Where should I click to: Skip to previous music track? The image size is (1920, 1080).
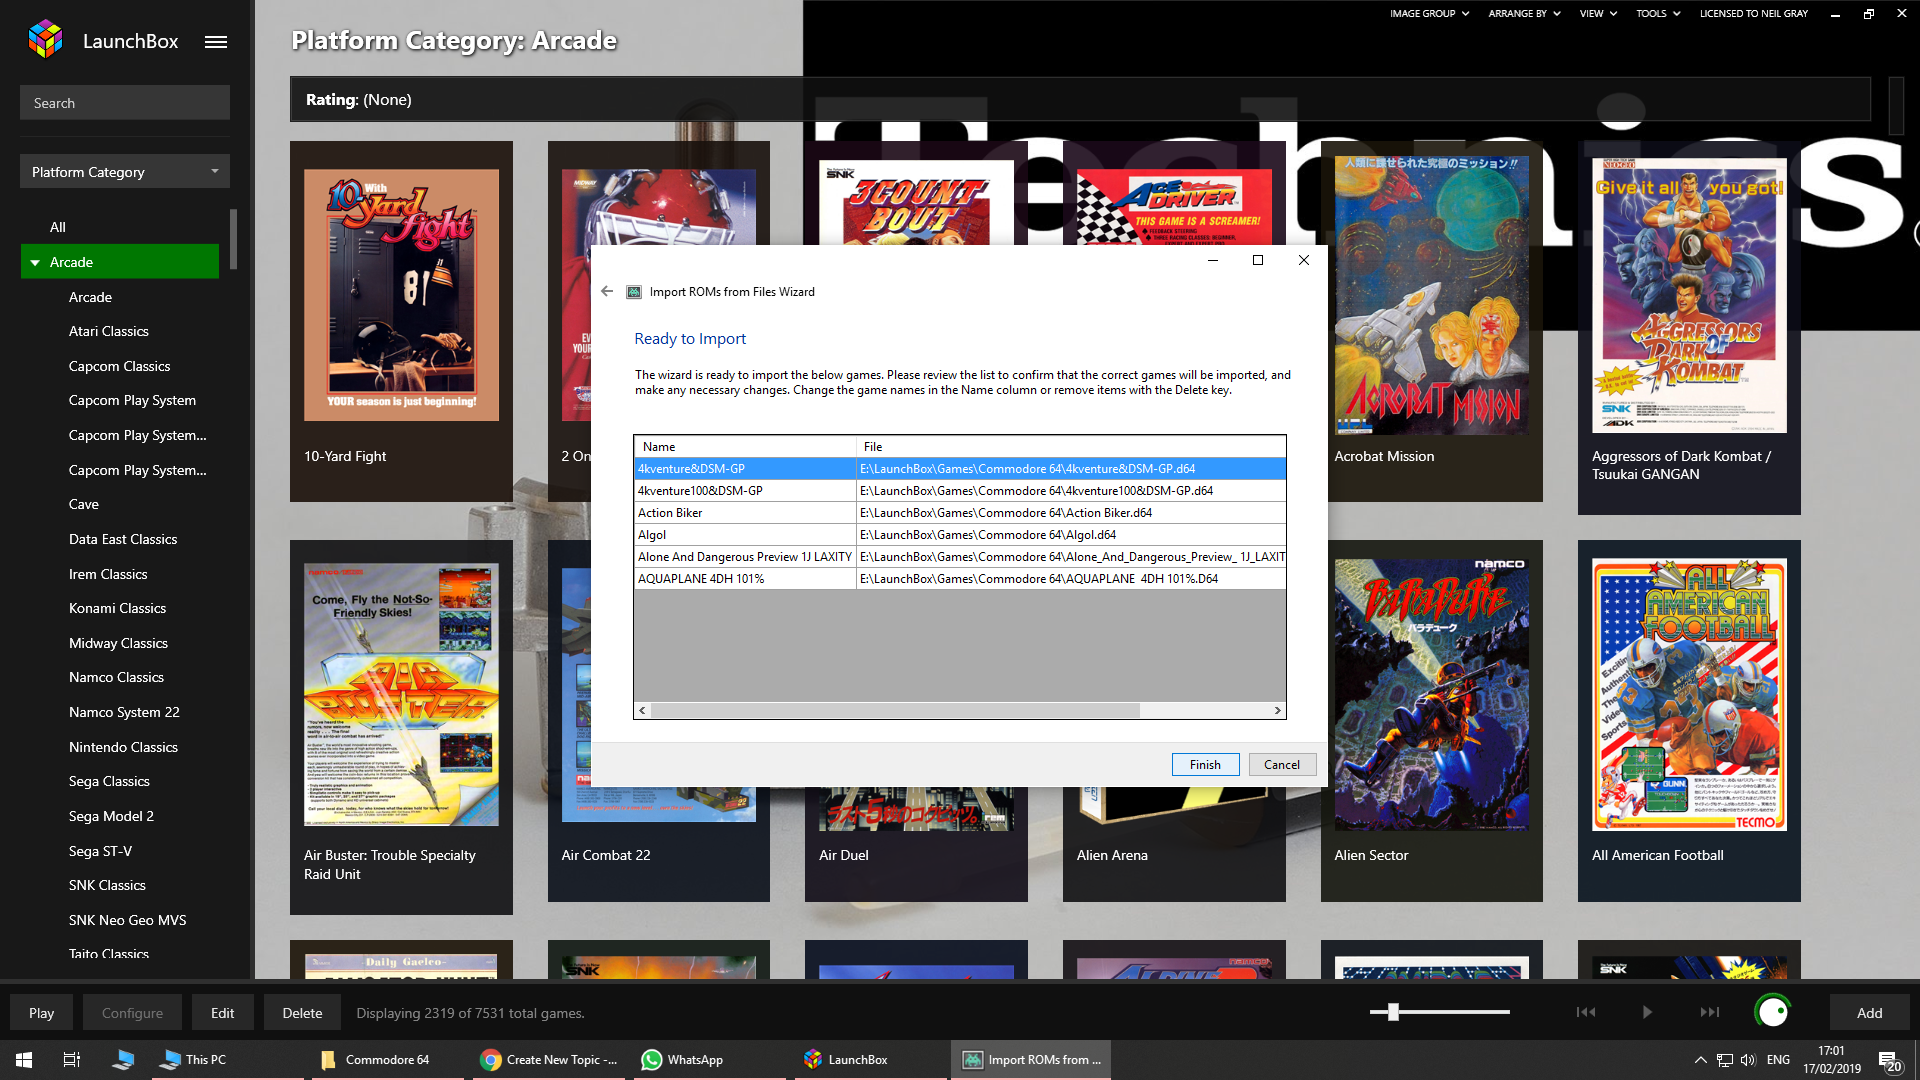(x=1586, y=1012)
